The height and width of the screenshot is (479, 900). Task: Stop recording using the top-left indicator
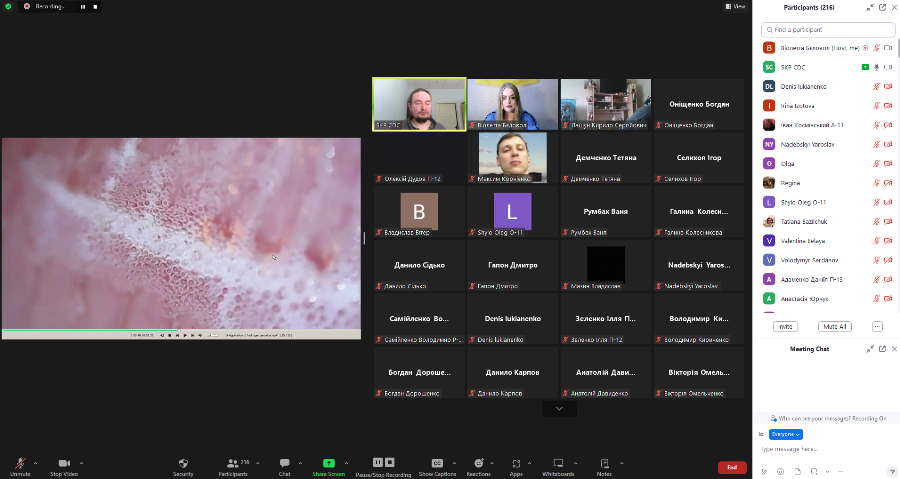click(95, 7)
